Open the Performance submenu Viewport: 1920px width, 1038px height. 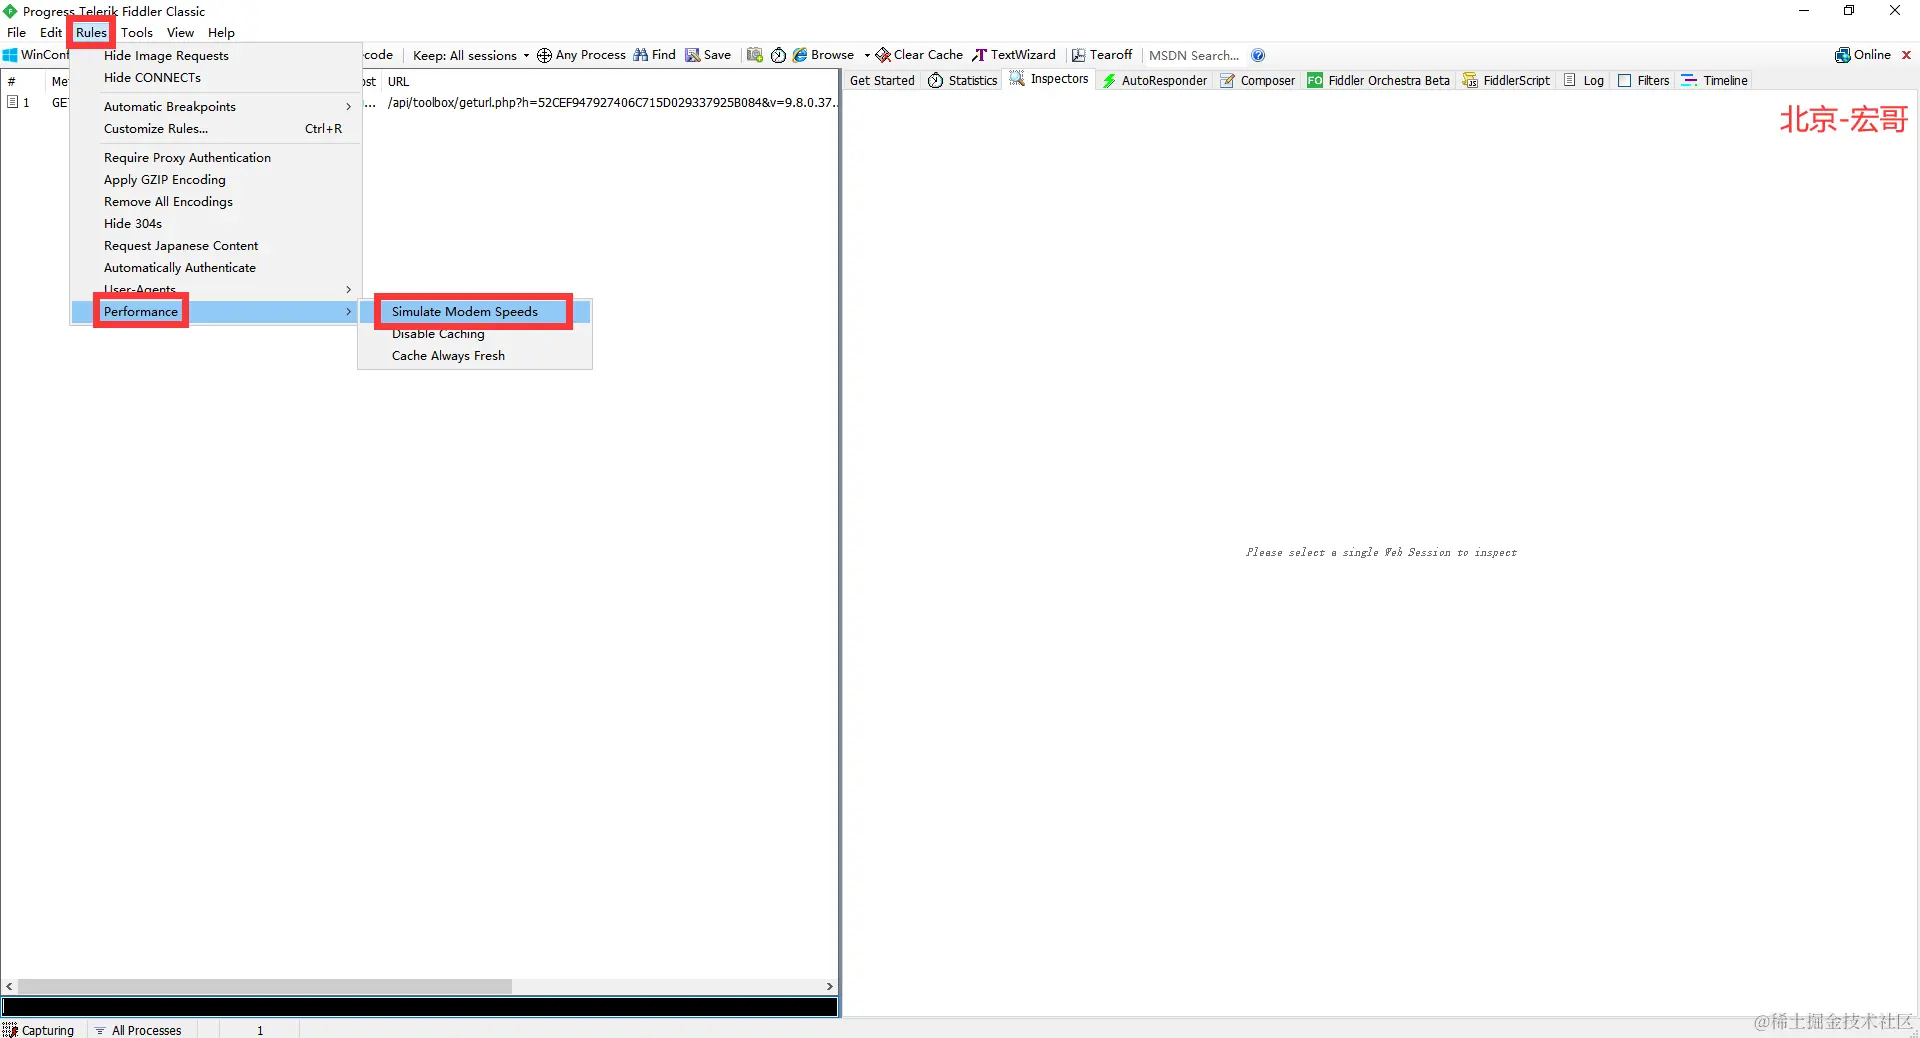[x=216, y=311]
